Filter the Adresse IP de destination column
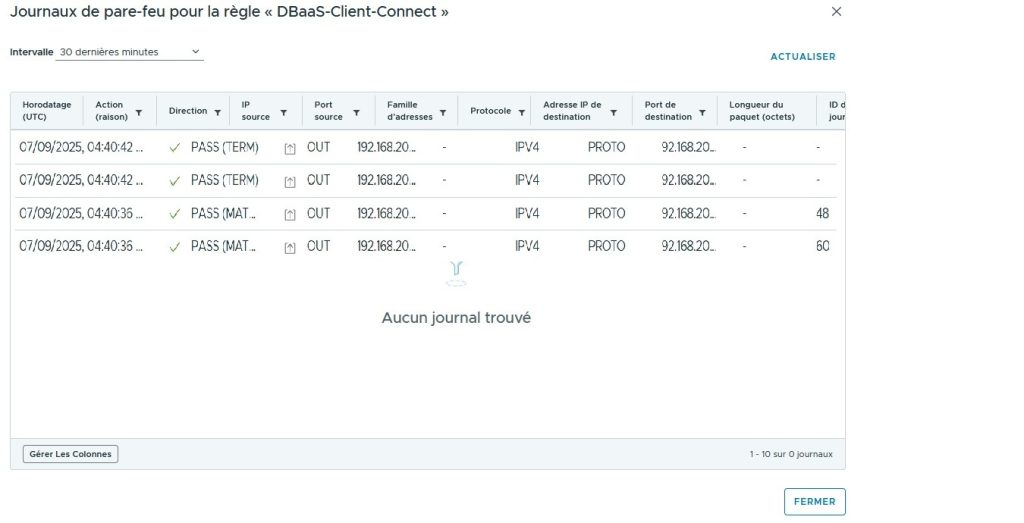 pos(614,112)
